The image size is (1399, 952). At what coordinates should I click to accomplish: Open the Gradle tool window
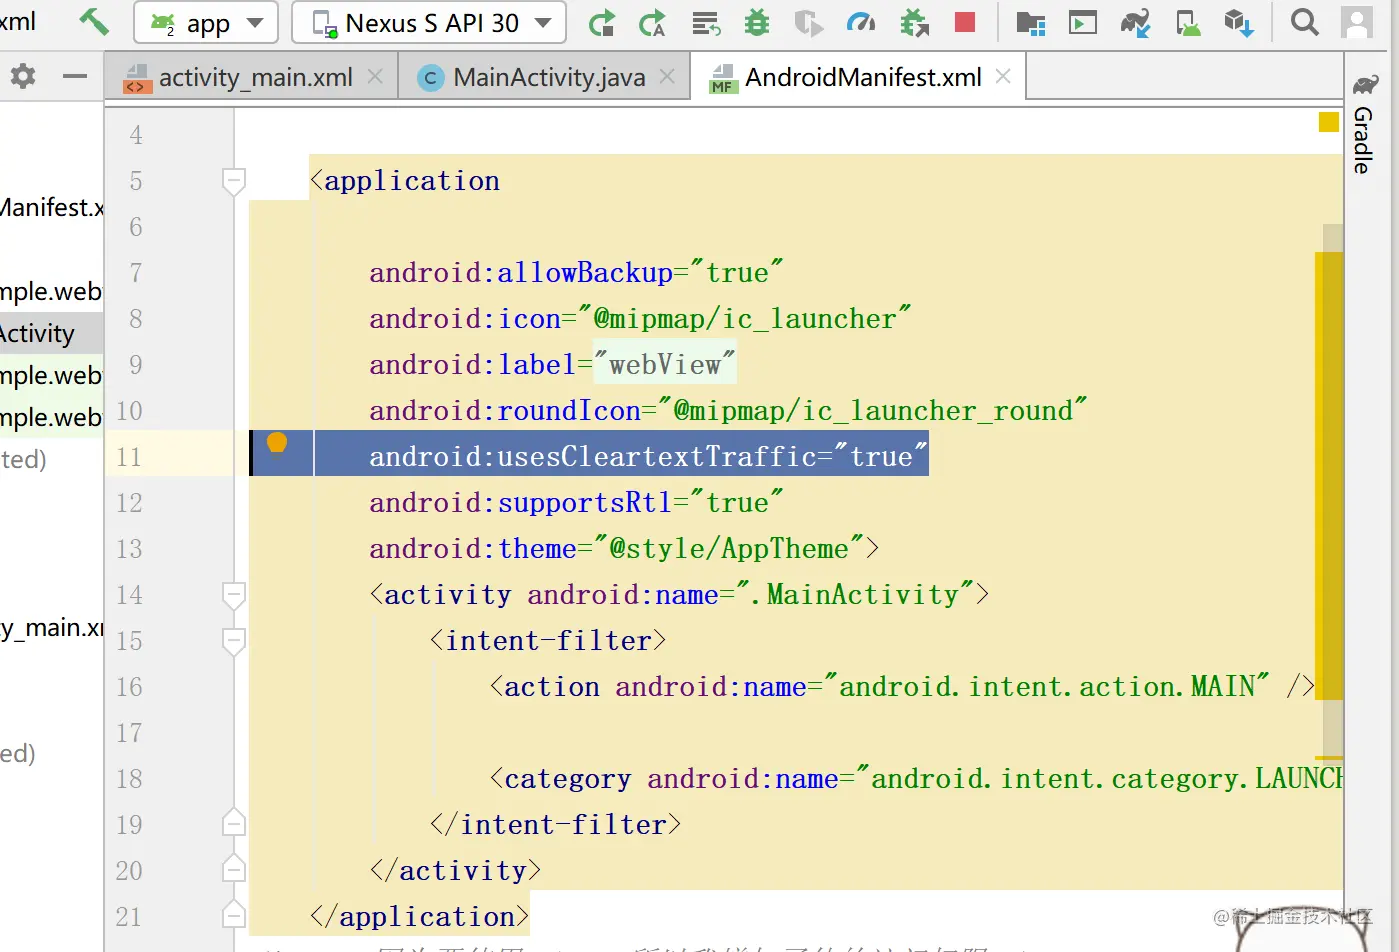[x=1364, y=124]
